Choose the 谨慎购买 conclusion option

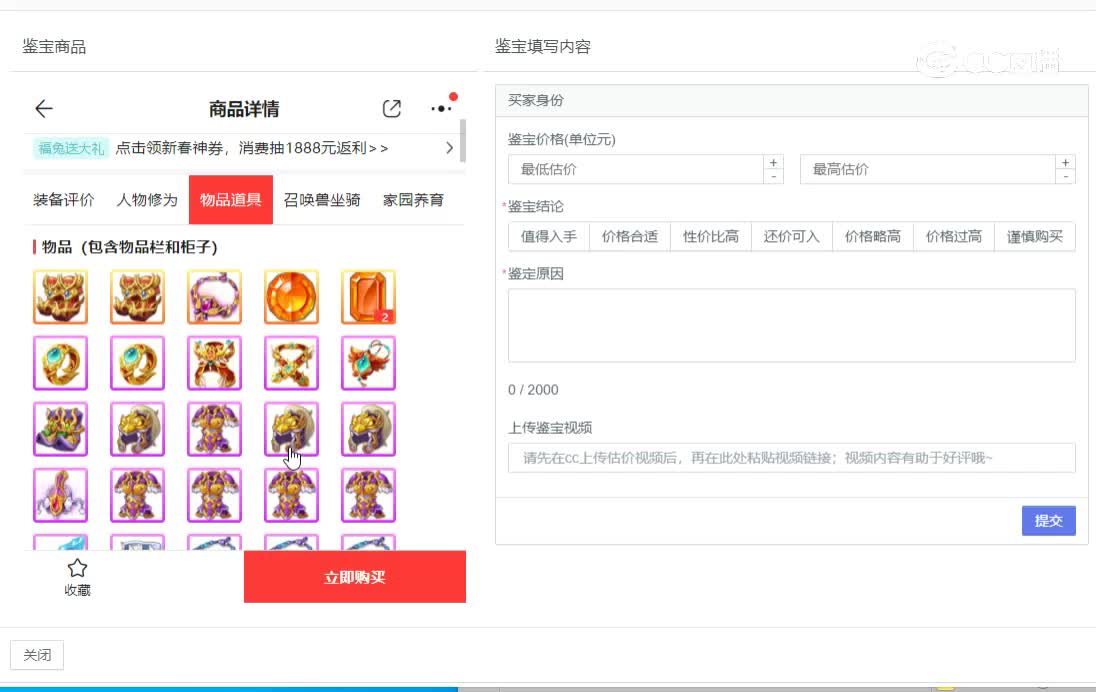(x=1034, y=236)
